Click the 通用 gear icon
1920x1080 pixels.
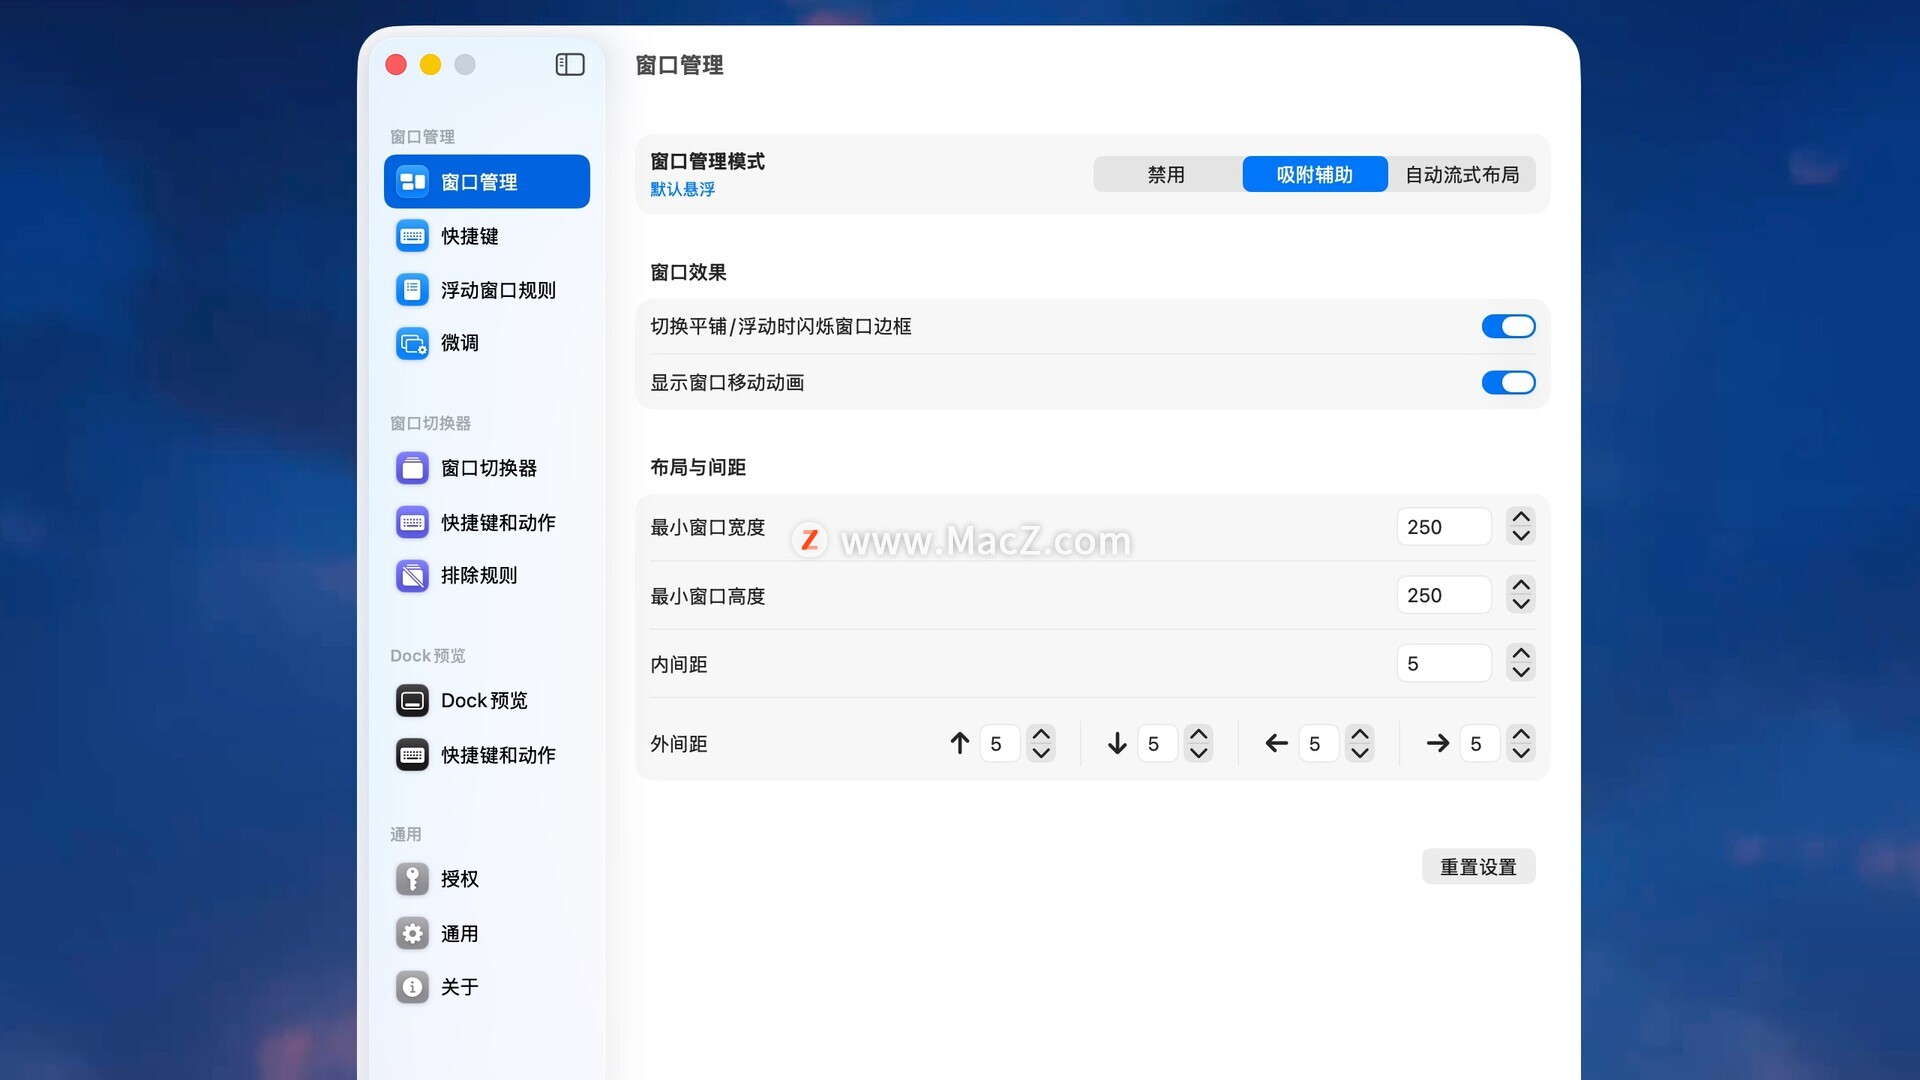pos(412,933)
